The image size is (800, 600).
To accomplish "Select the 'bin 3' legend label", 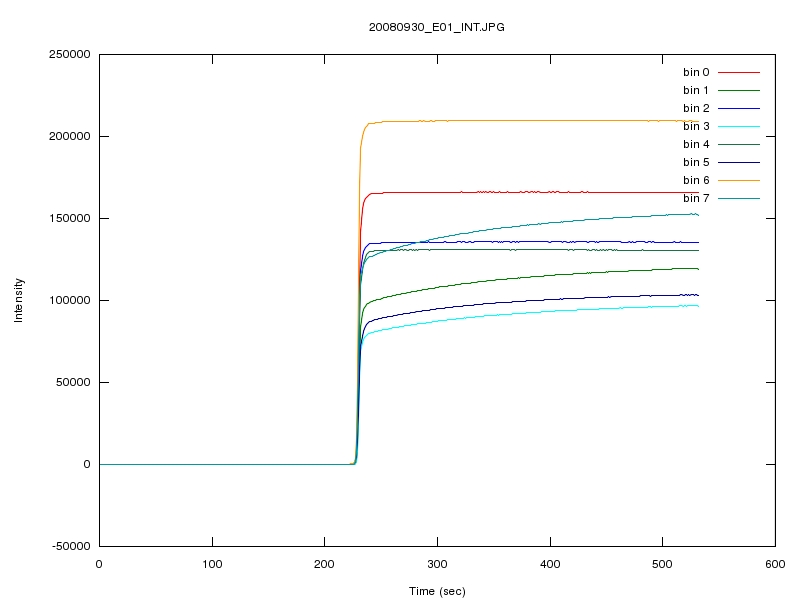I will coord(696,126).
